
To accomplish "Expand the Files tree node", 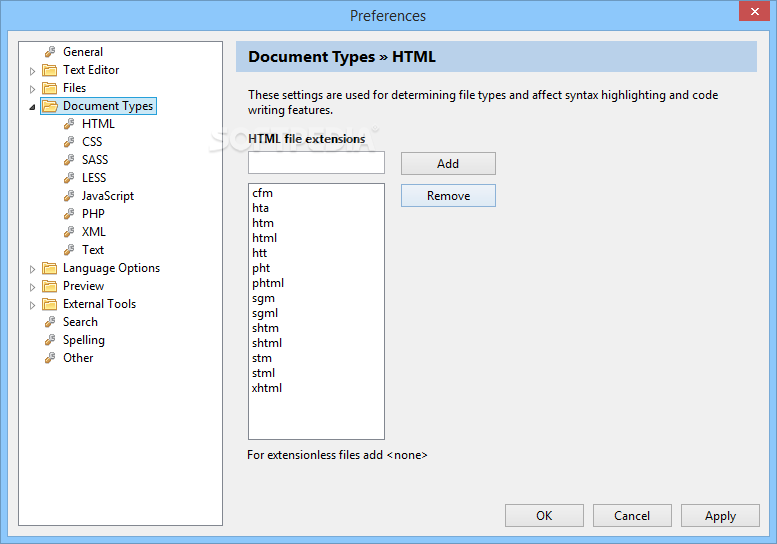I will click(32, 89).
